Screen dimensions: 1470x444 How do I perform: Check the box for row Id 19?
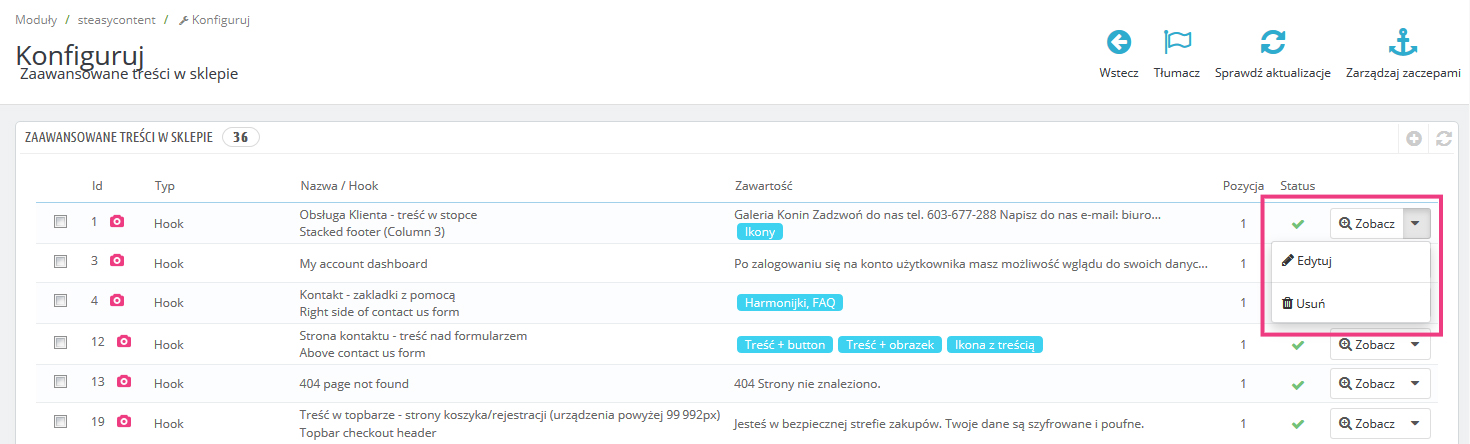61,422
